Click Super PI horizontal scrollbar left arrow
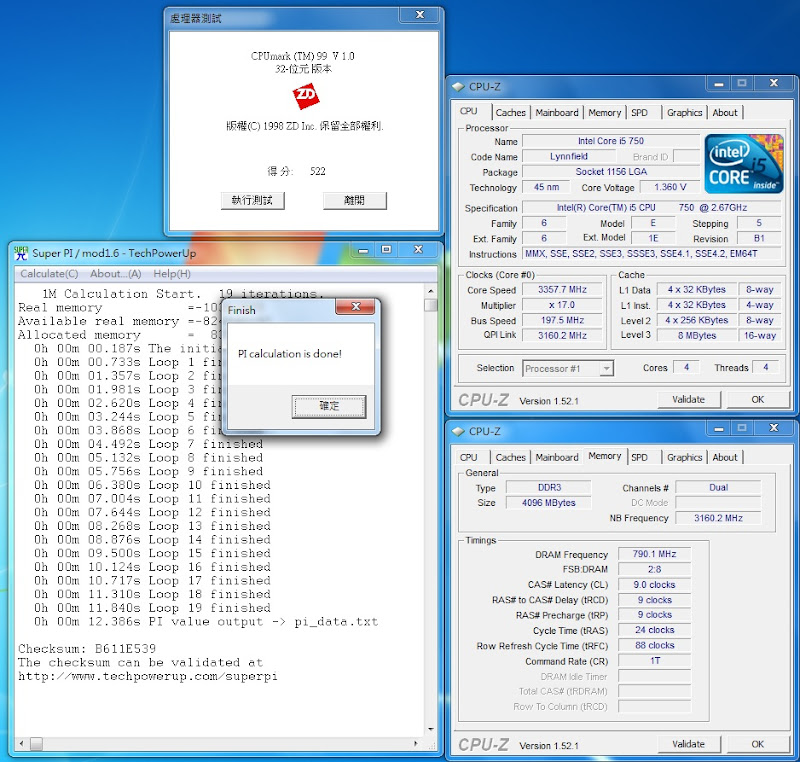The width and height of the screenshot is (800, 762). [21, 744]
